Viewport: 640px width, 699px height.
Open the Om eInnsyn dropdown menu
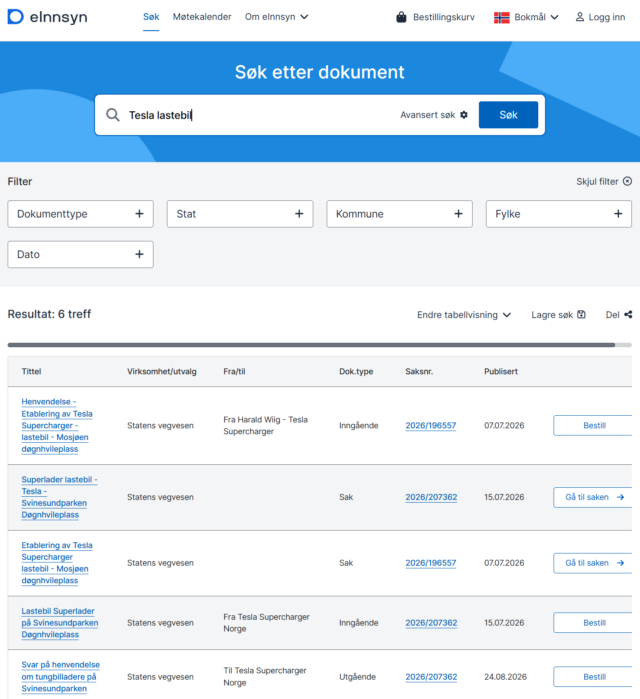[x=276, y=17]
